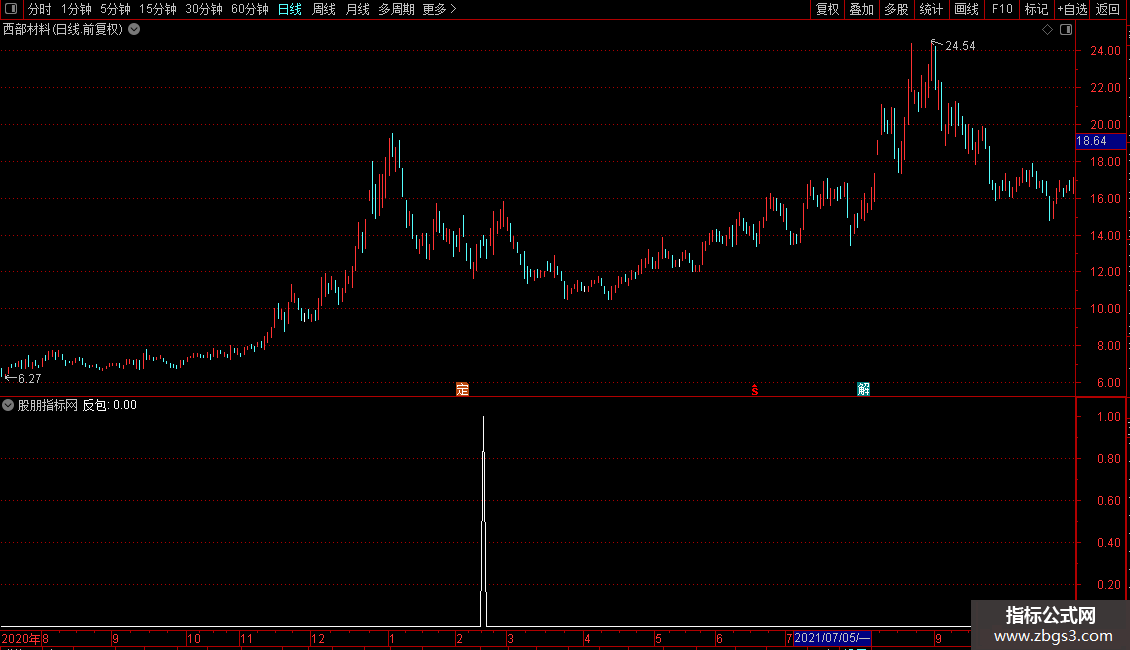Select the 日线 daily chart tab

[290, 9]
